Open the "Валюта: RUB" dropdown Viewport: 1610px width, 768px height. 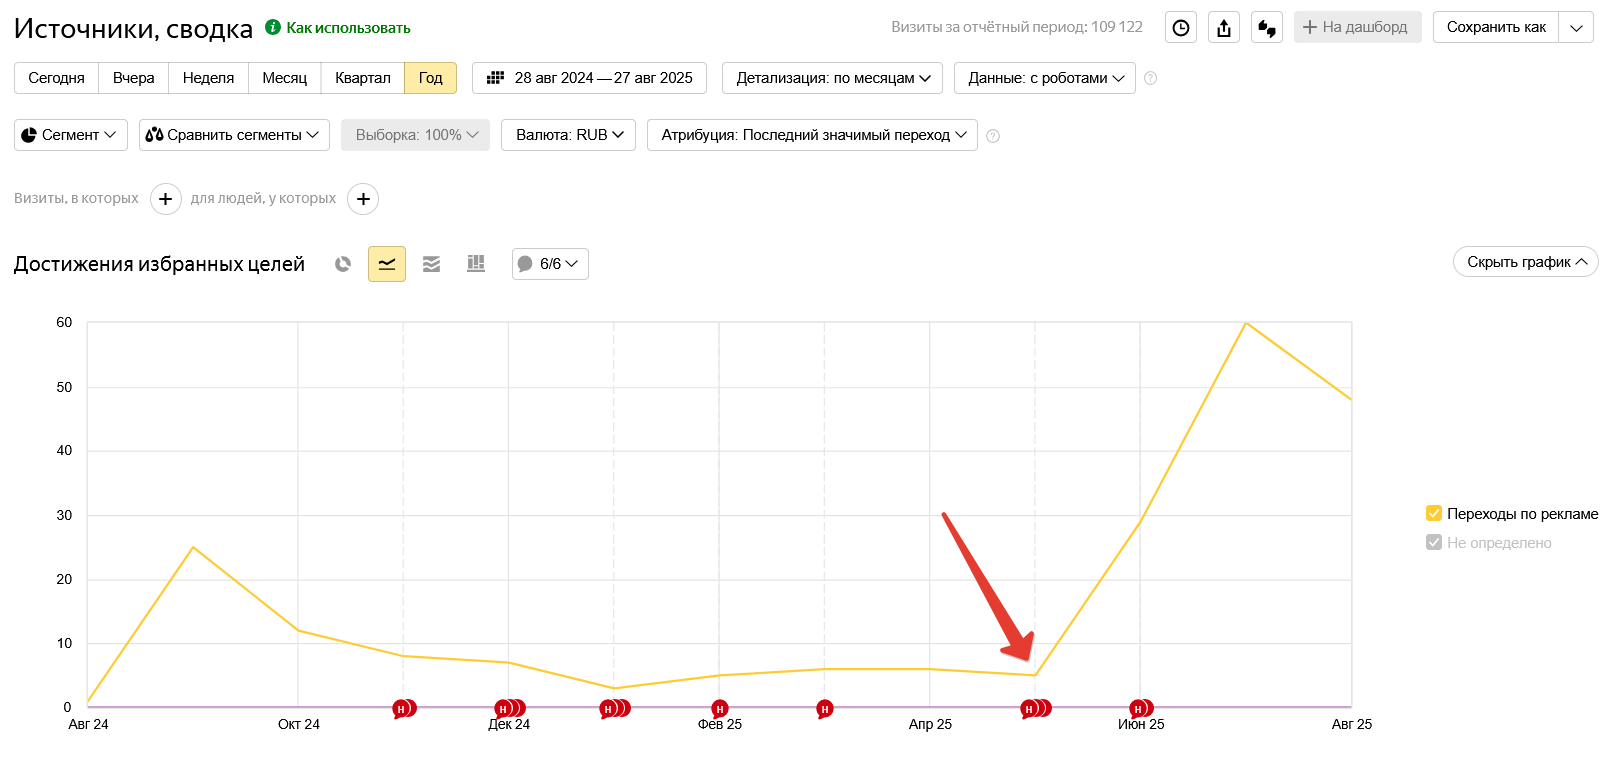pos(568,135)
